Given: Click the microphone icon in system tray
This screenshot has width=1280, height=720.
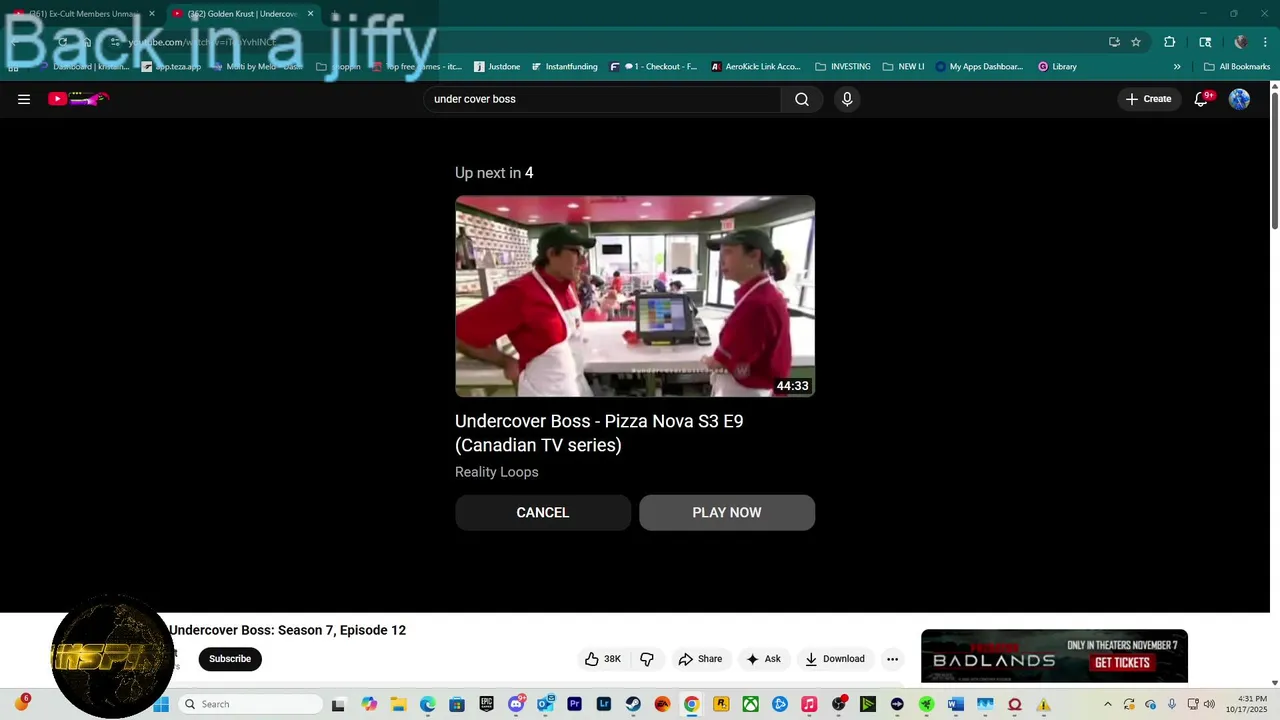Looking at the screenshot, I should pyautogui.click(x=1171, y=704).
